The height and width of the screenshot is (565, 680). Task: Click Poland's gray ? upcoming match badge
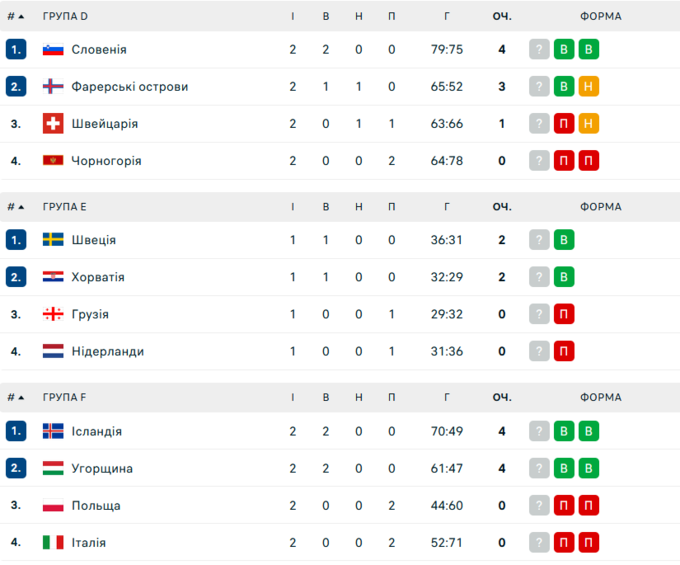(539, 505)
